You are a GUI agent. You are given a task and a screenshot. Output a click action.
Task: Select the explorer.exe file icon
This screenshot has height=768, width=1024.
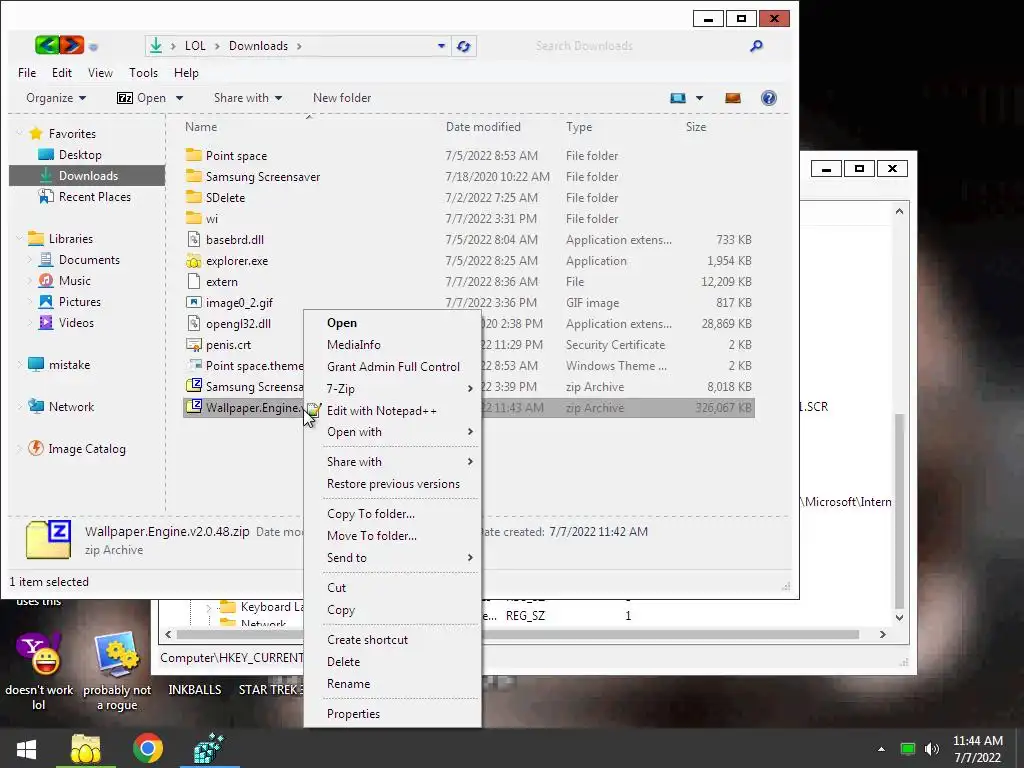point(193,261)
